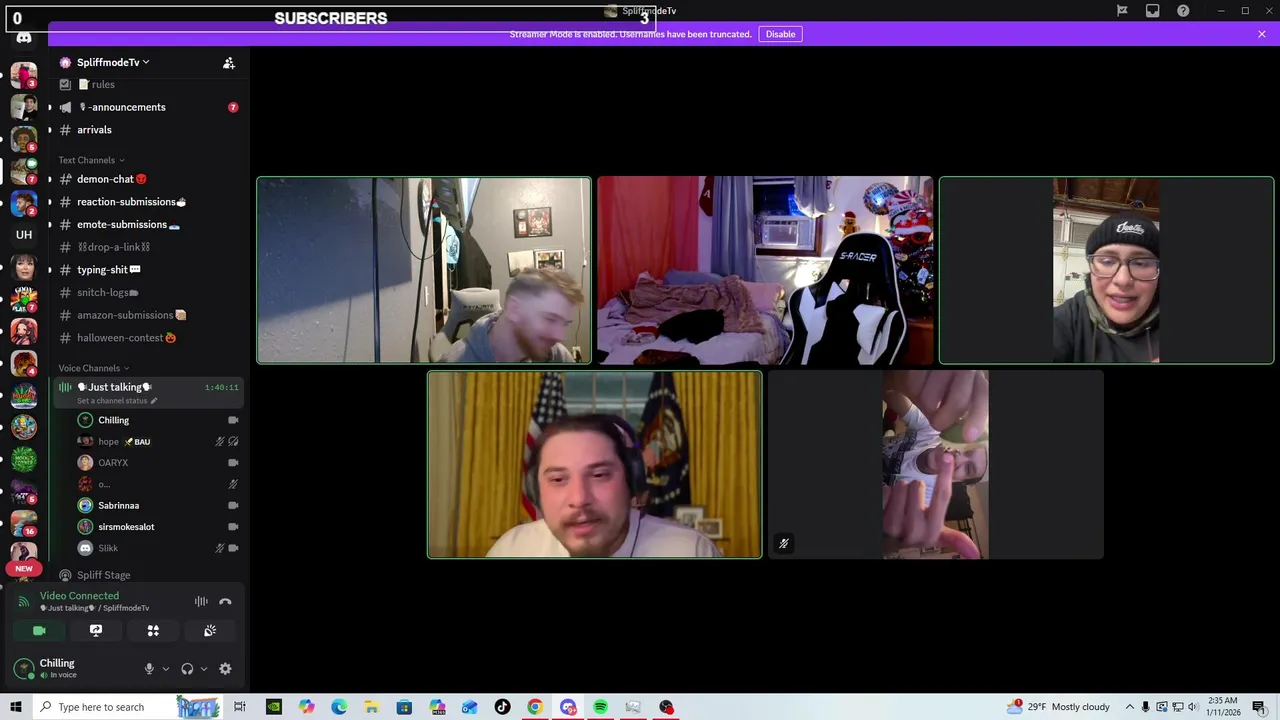Disconnect from voice call
This screenshot has height=720, width=1280.
[x=225, y=602]
